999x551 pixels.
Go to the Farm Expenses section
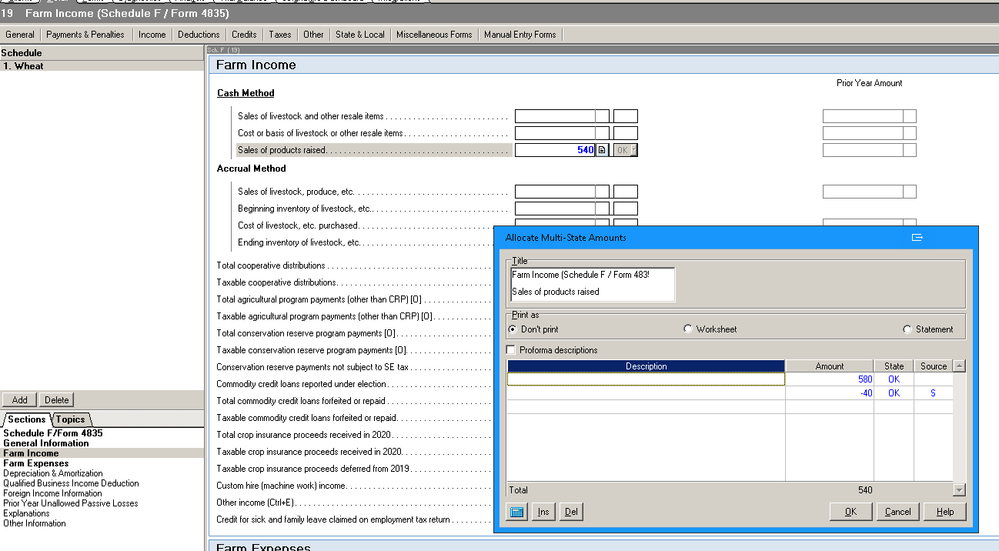(36, 463)
